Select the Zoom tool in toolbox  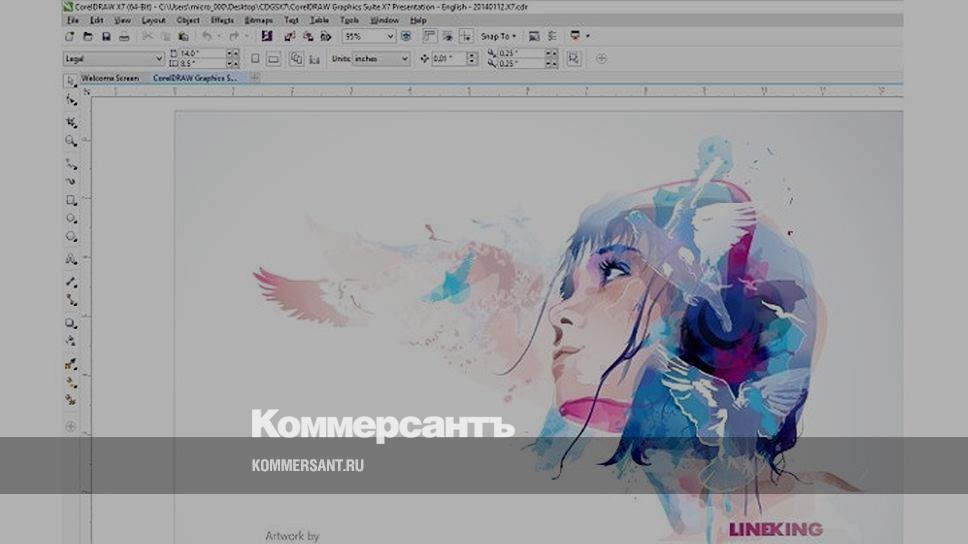click(71, 141)
